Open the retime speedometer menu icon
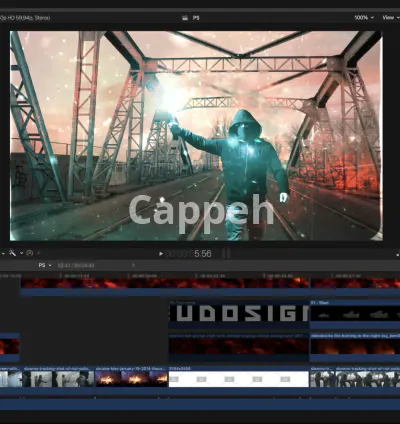 coord(29,253)
